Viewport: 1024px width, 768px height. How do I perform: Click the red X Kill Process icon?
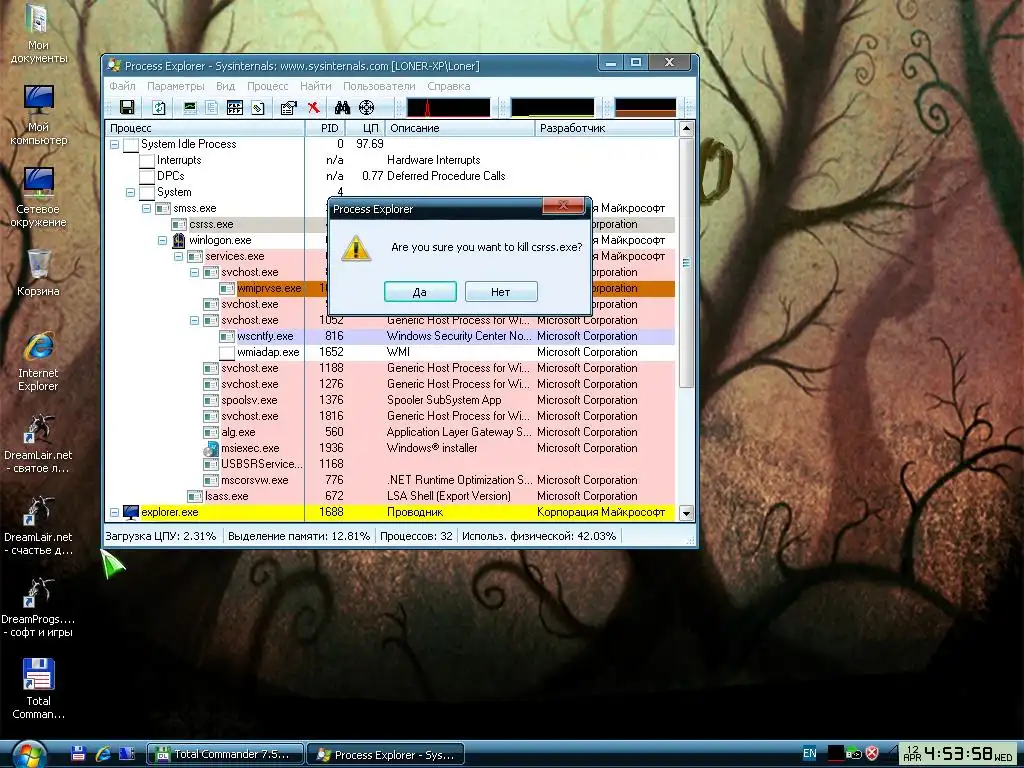click(313, 108)
